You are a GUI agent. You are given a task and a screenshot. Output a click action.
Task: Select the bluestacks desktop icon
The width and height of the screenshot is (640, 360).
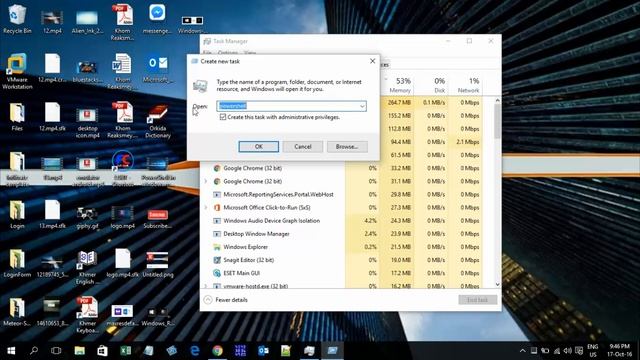(x=87, y=71)
